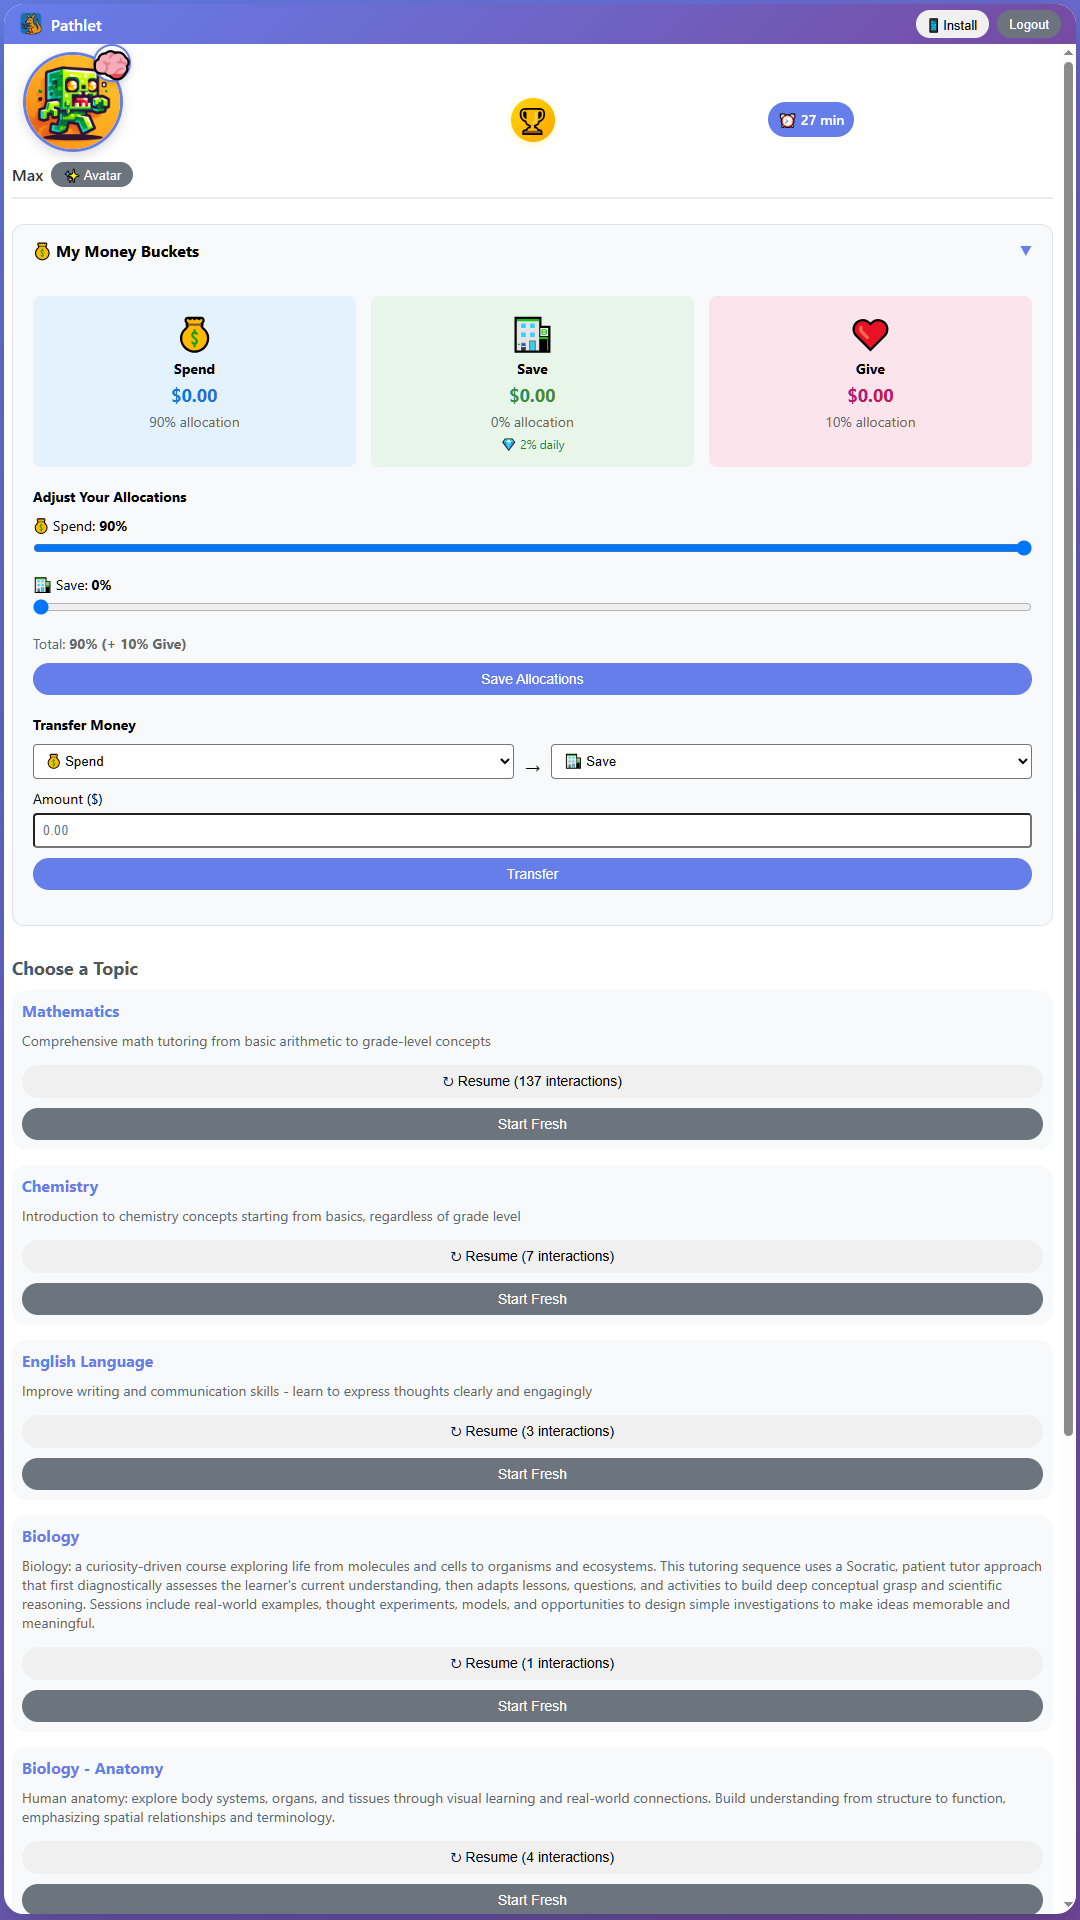Click the "Total: 90% (+ 10% Give)" text

point(110,644)
